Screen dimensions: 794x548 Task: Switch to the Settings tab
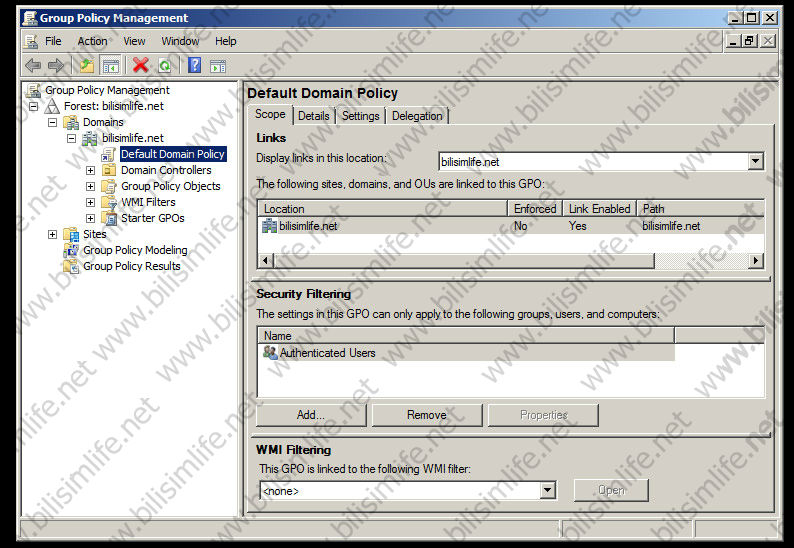(360, 116)
